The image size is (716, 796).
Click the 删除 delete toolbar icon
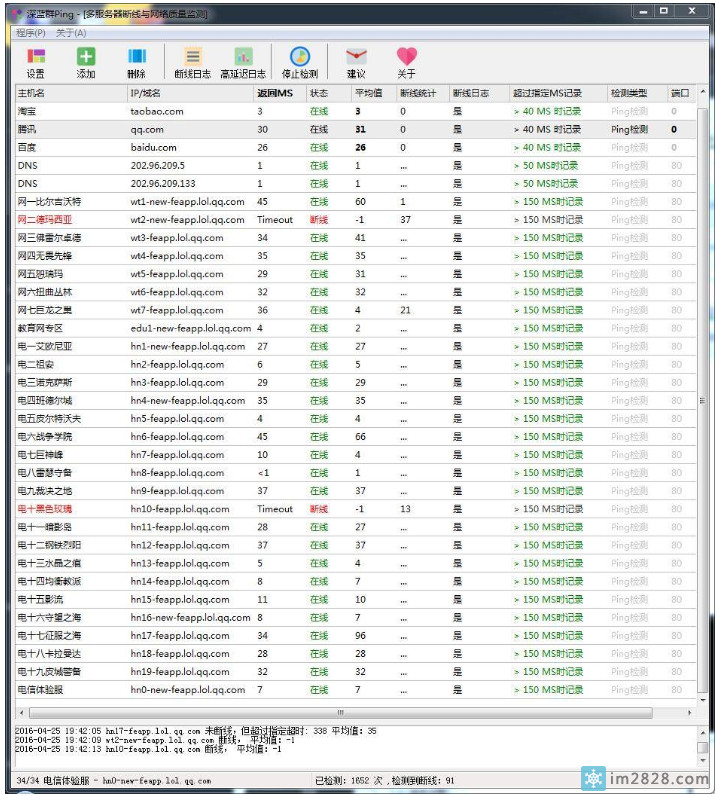coord(136,58)
